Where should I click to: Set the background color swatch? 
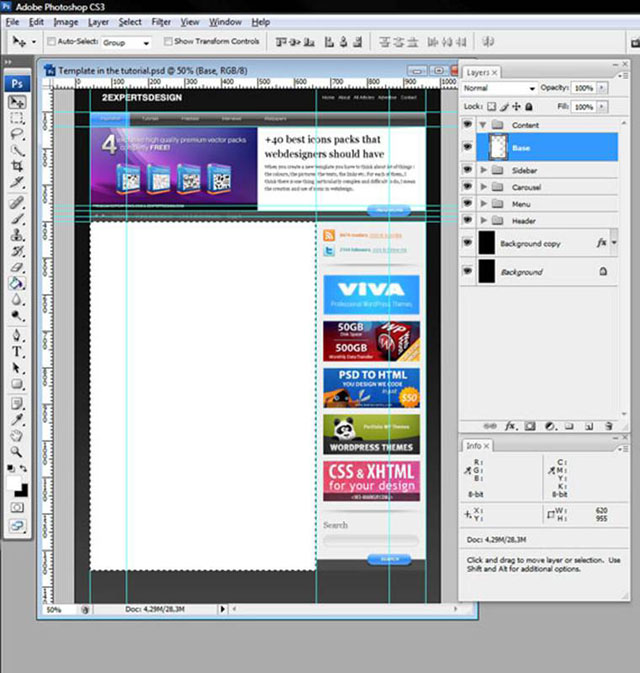[24, 491]
